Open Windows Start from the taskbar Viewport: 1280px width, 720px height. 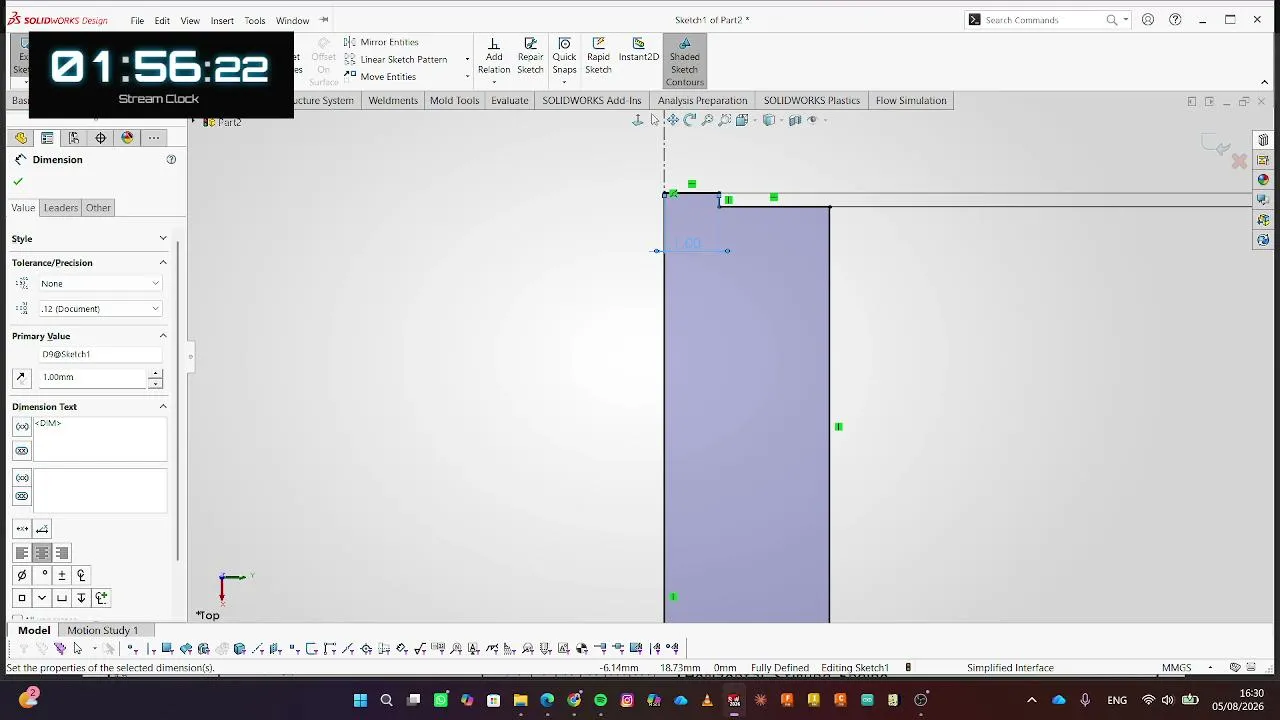(x=360, y=700)
